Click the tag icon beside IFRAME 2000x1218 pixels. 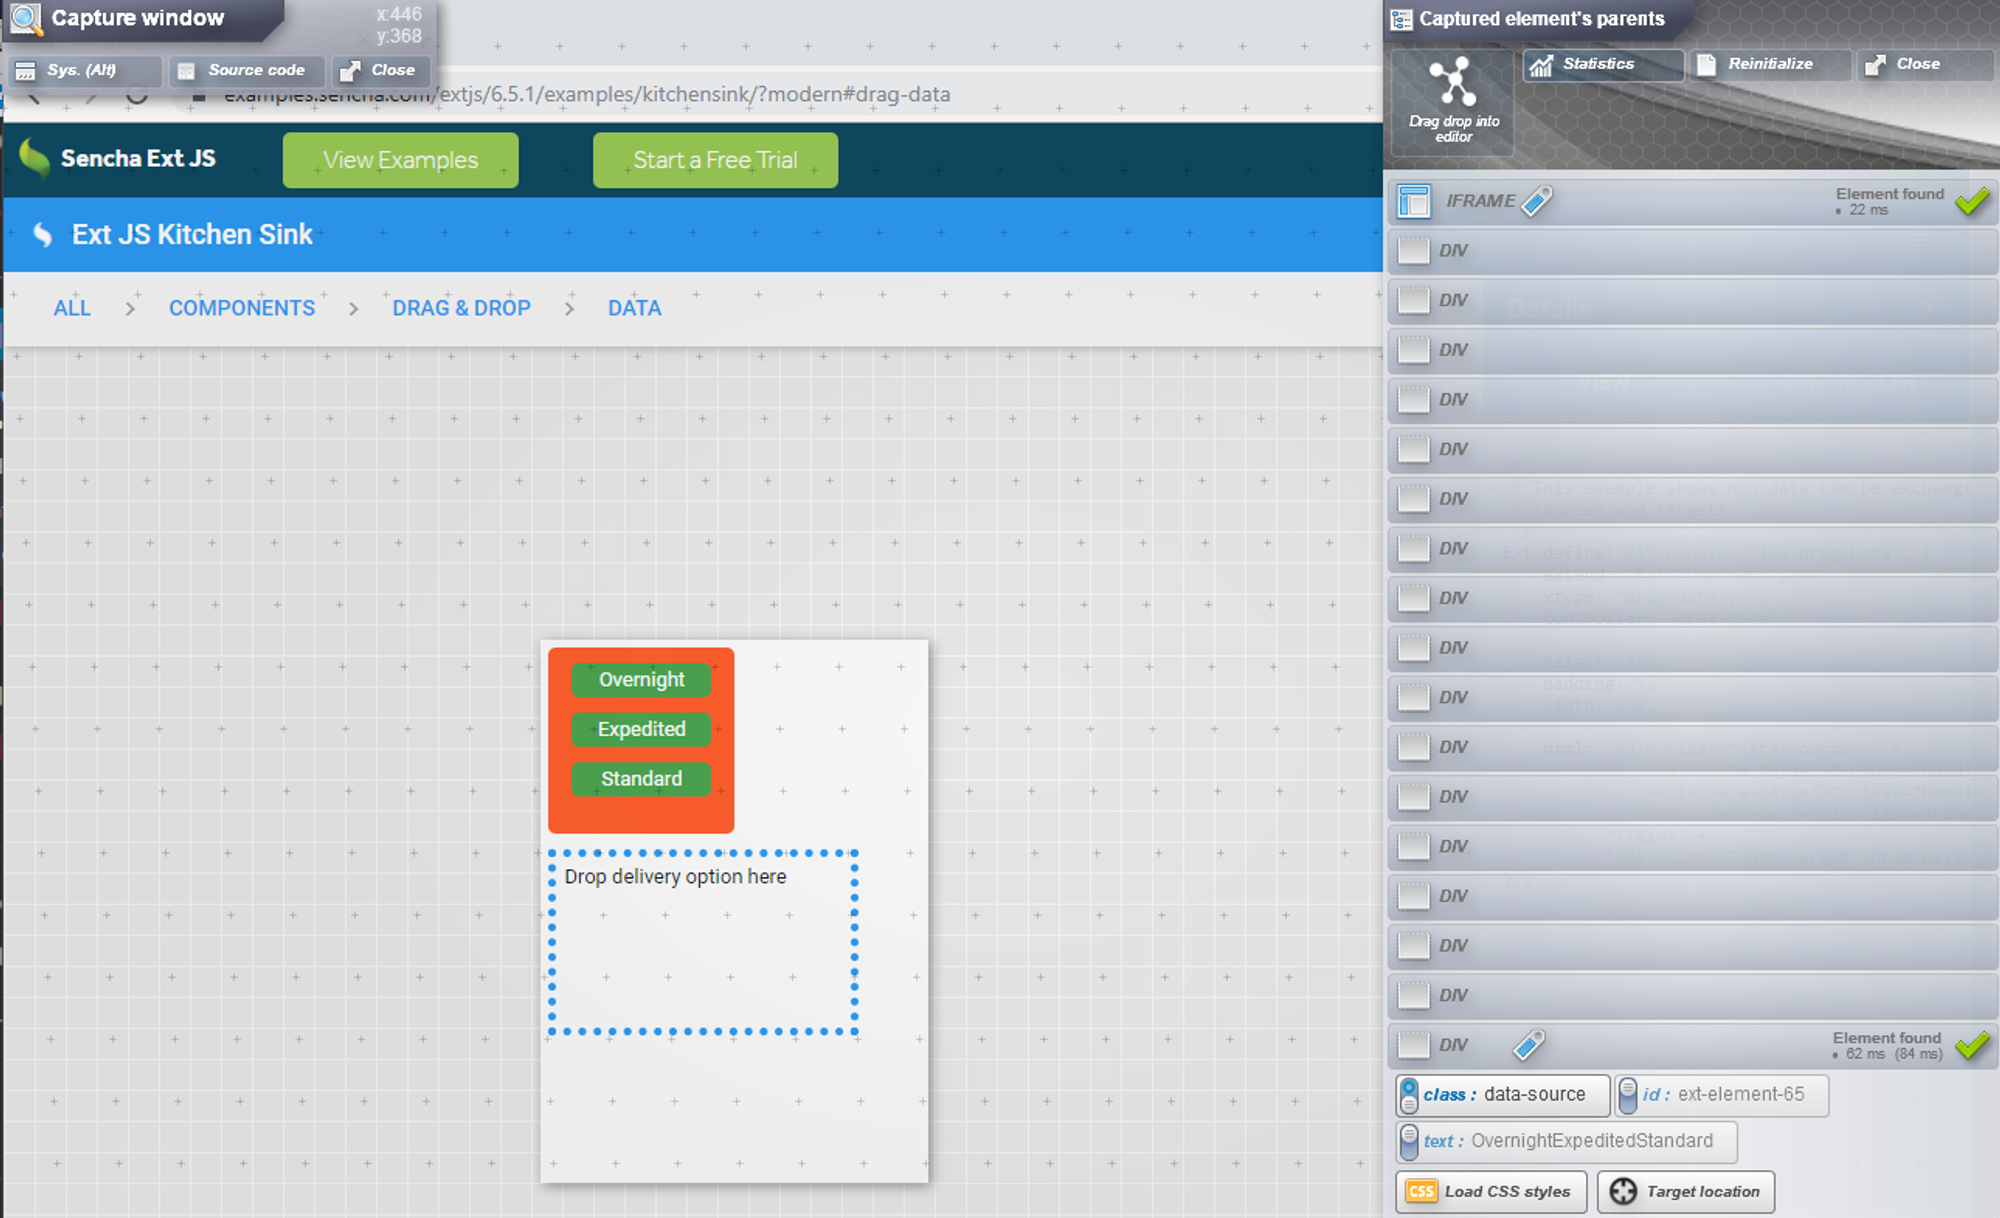click(x=1537, y=201)
